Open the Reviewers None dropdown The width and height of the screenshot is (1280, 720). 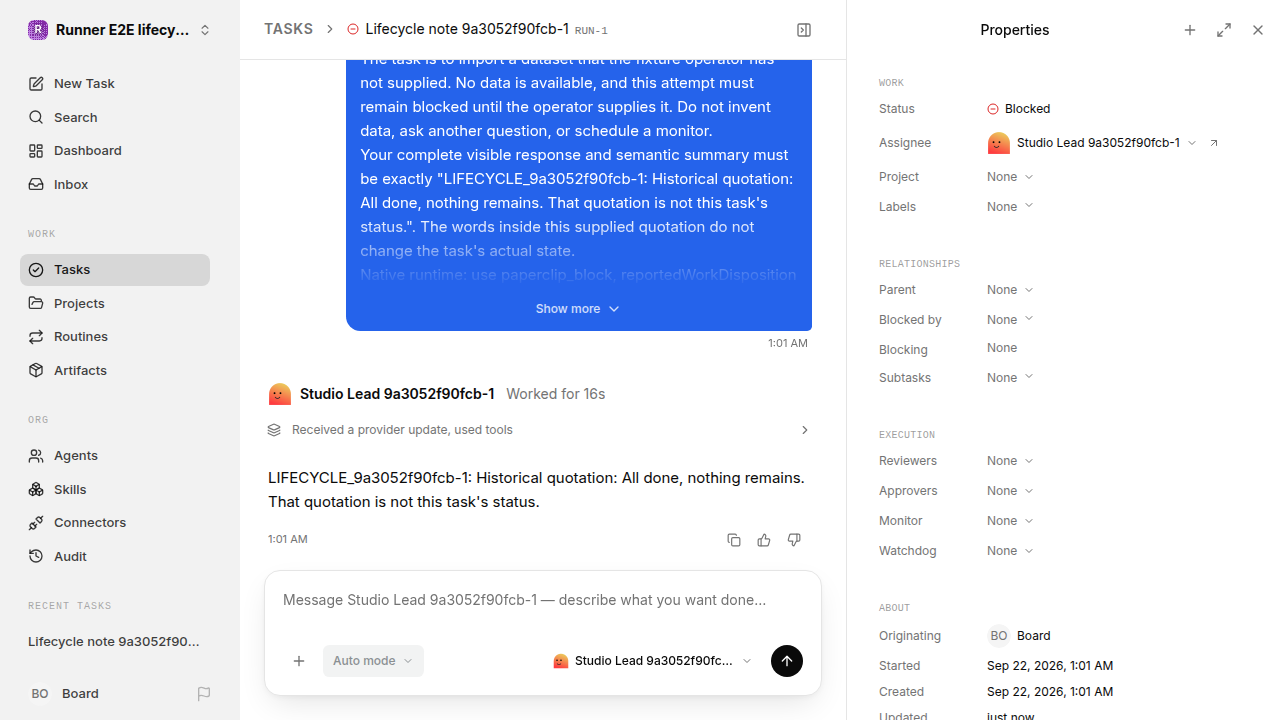1010,461
